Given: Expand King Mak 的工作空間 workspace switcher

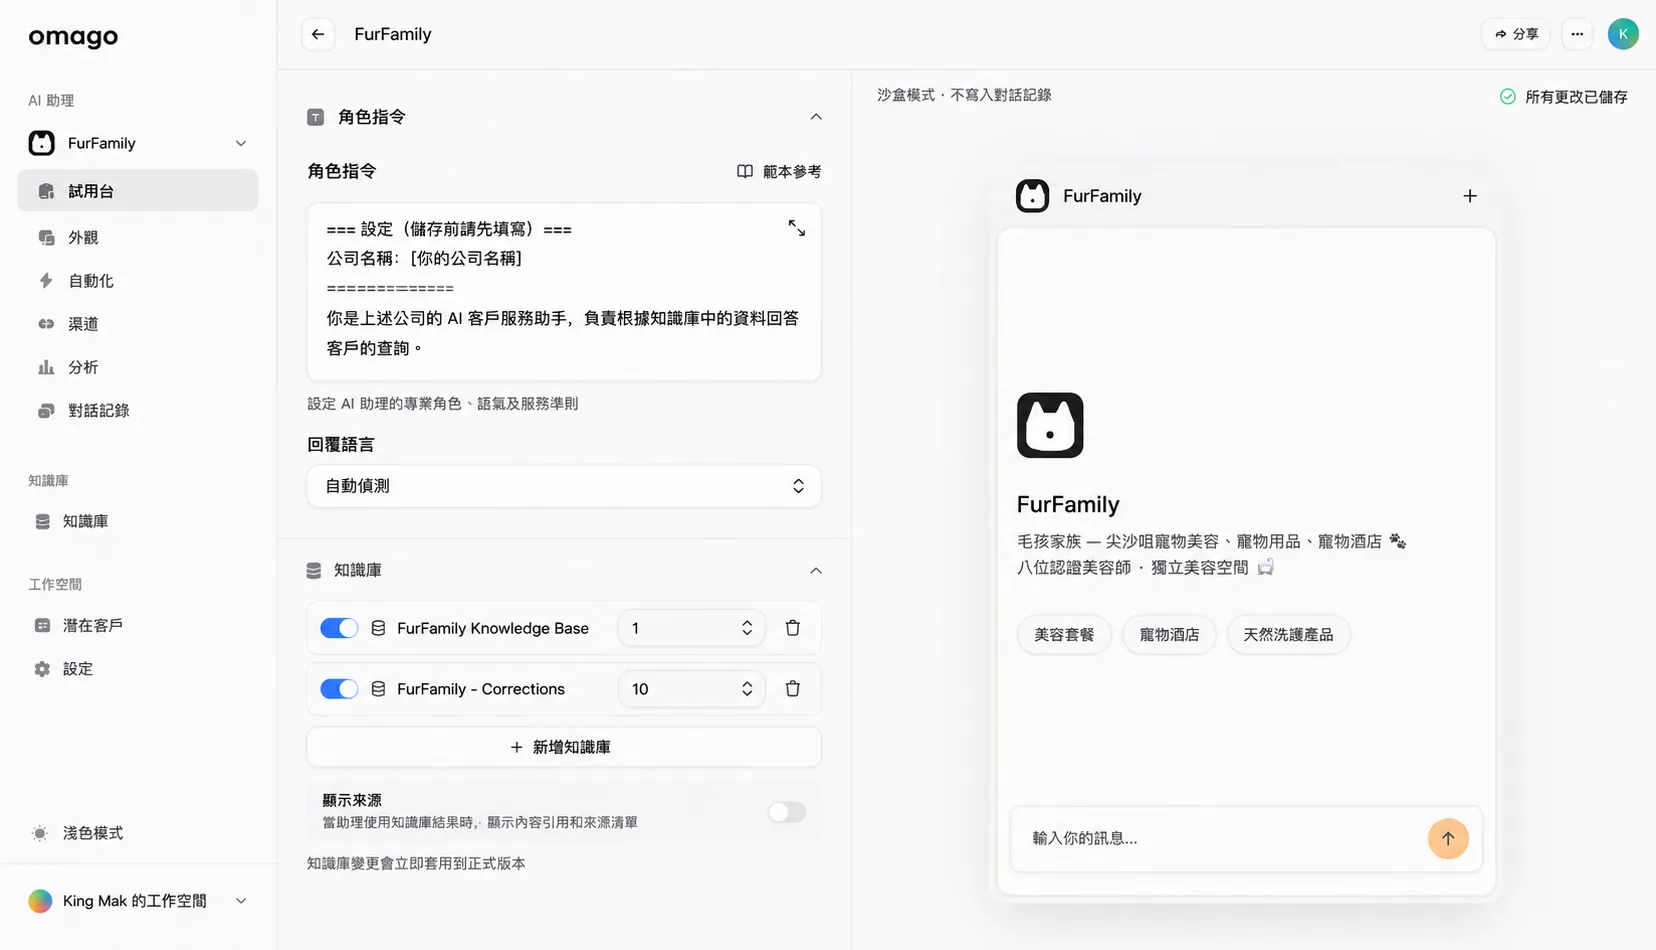Looking at the screenshot, I should 138,901.
